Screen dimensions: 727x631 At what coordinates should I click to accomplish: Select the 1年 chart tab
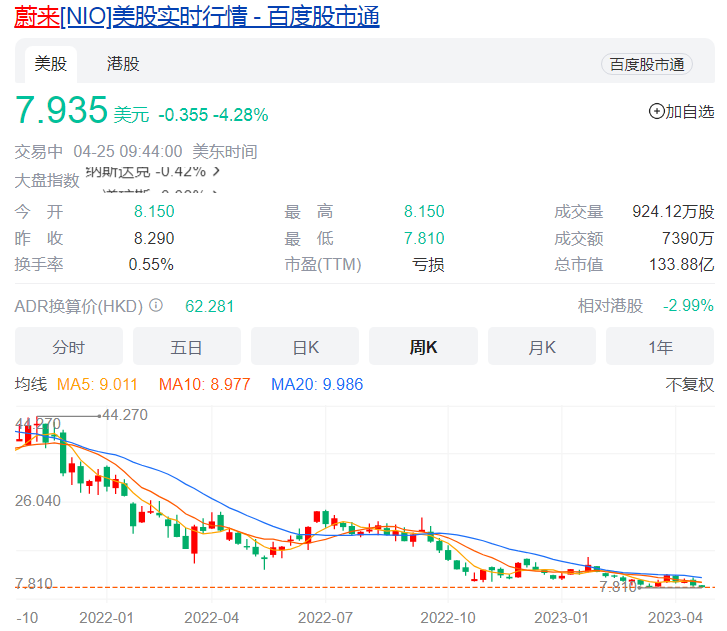660,346
